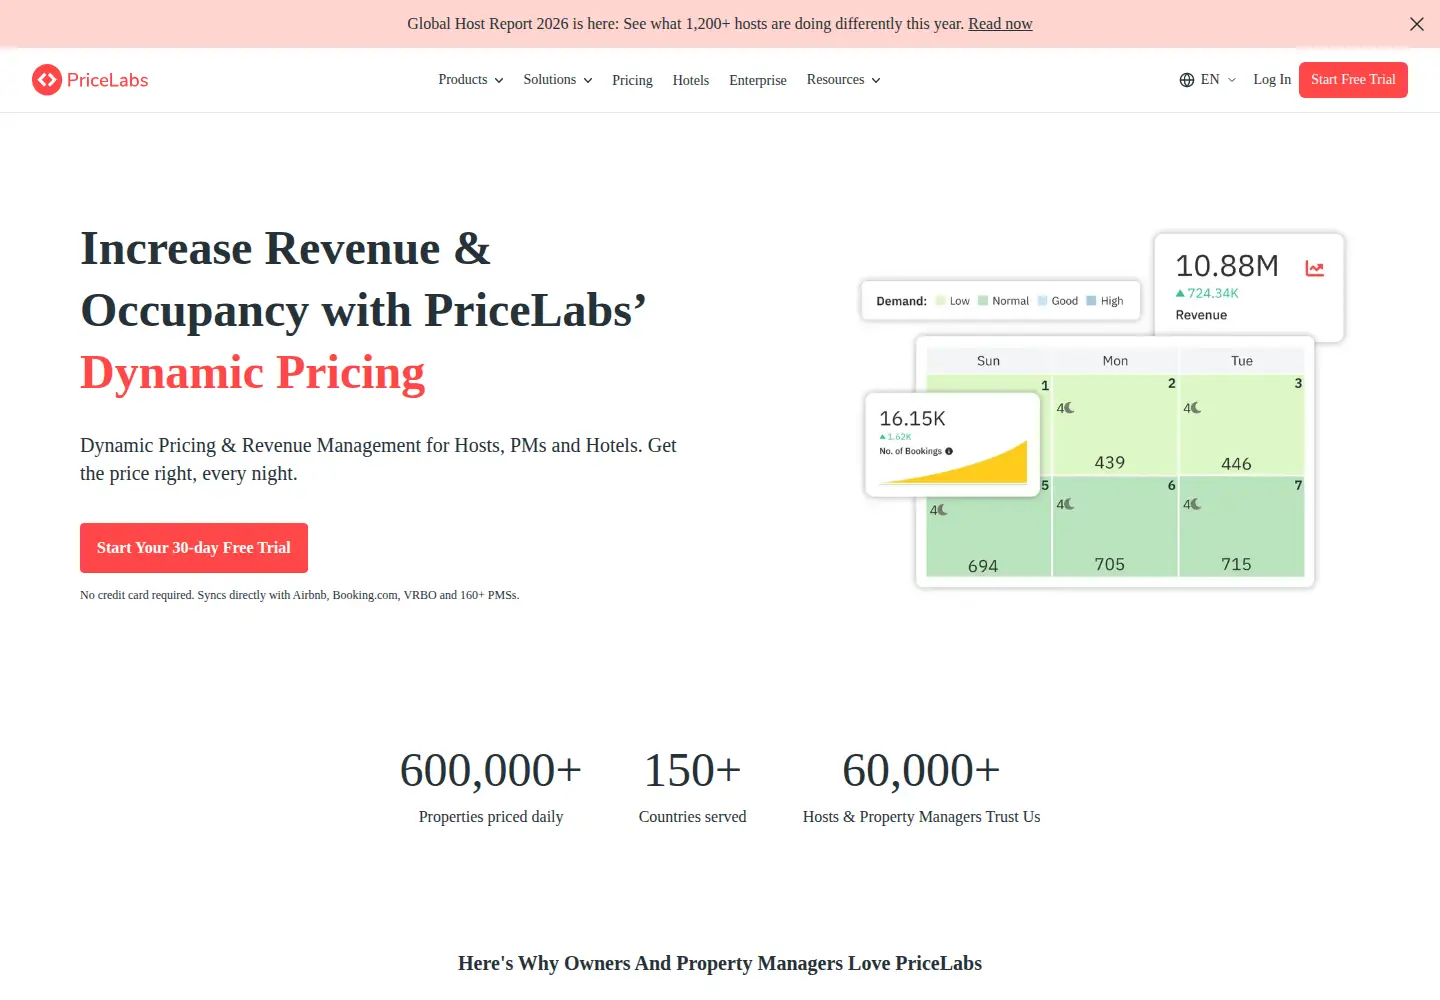Screen dimensions: 1440x1000
Task: Click the moon icon in the Monday 6 cell
Action: pos(1069,504)
